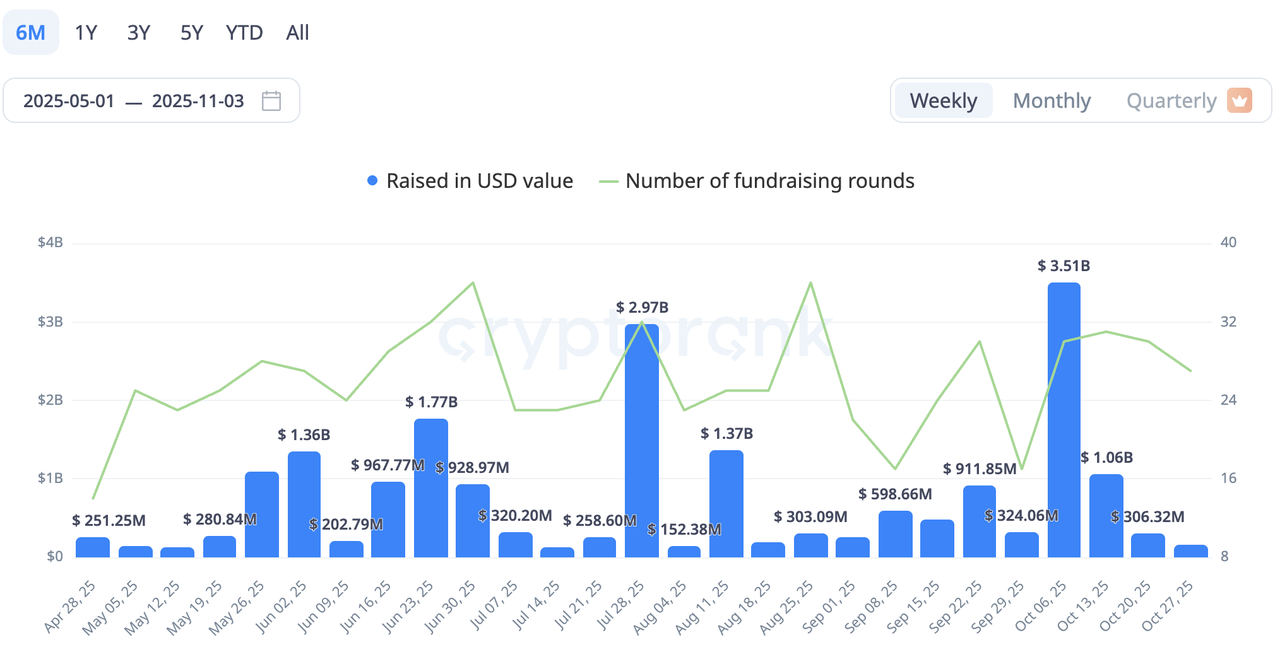1280x657 pixels.
Task: Click the green line legend marker
Action: coord(608,181)
